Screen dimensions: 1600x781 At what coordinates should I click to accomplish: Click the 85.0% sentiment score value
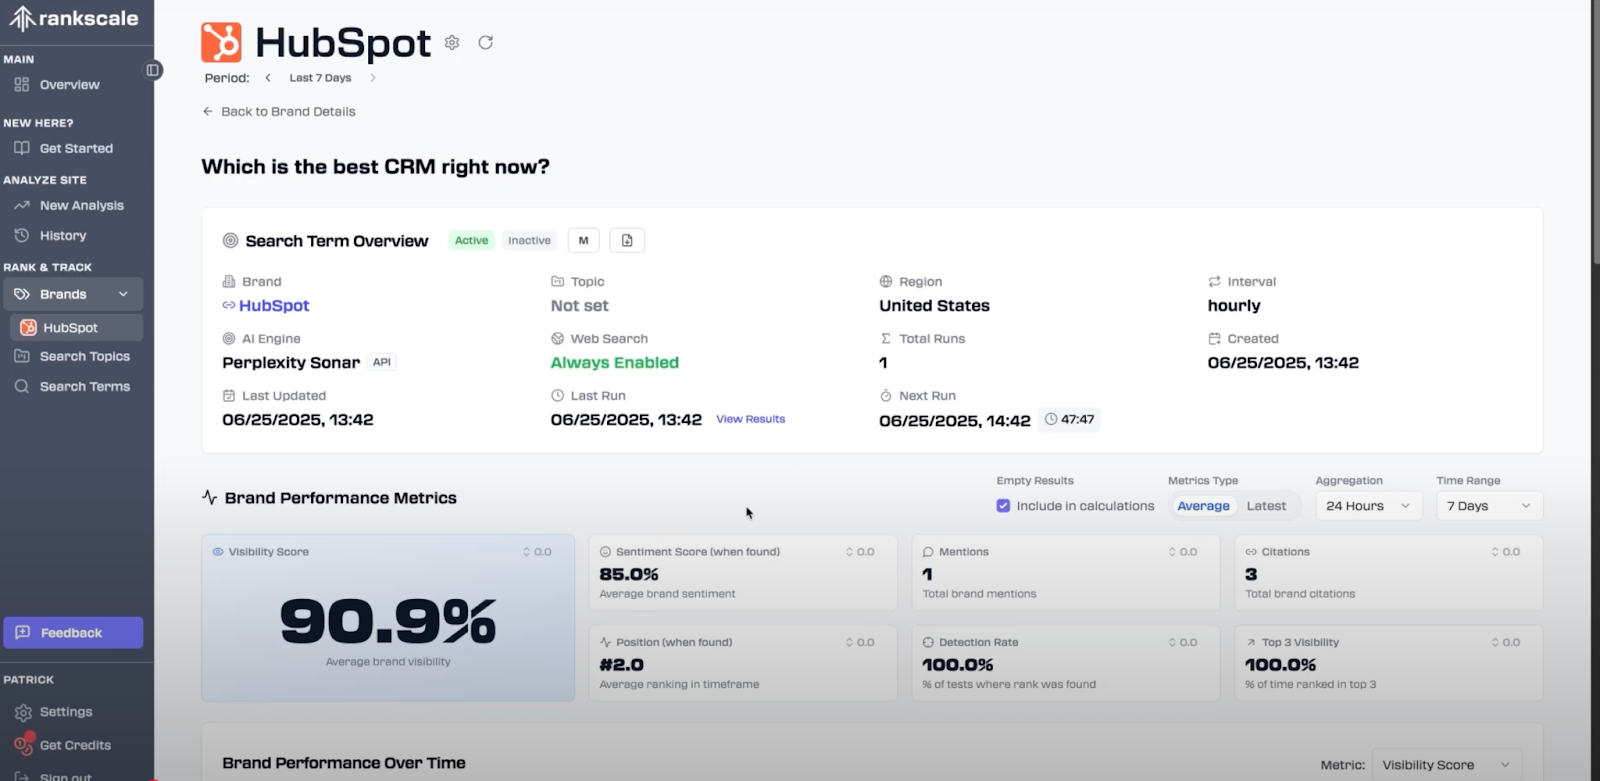pyautogui.click(x=629, y=574)
